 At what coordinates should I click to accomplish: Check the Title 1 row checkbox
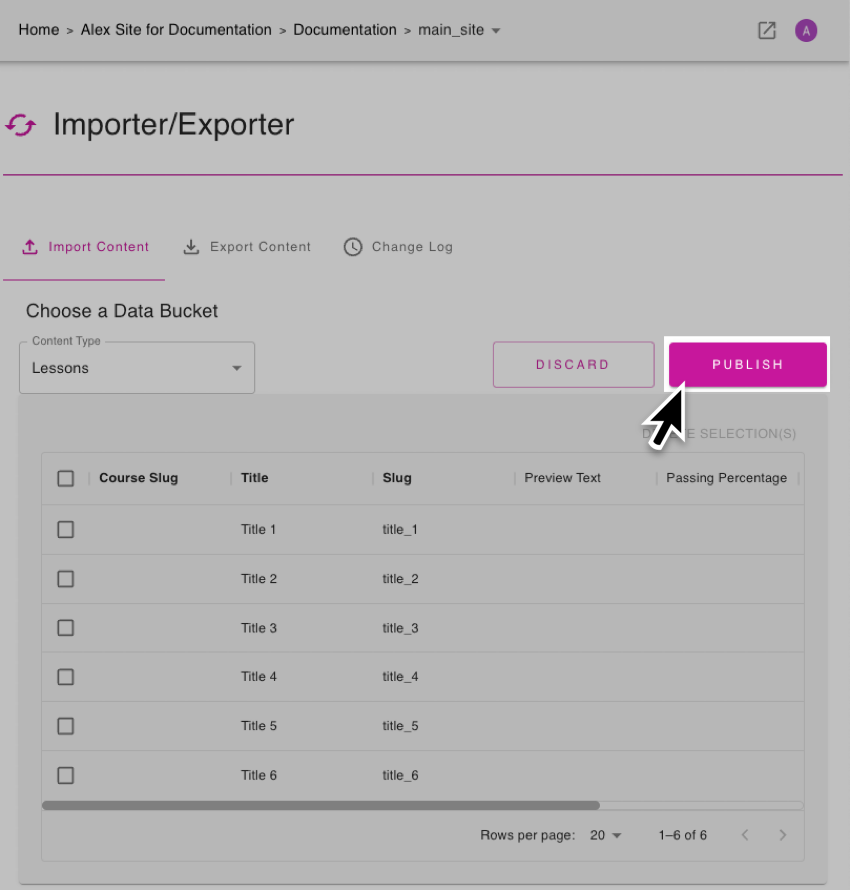pos(66,530)
